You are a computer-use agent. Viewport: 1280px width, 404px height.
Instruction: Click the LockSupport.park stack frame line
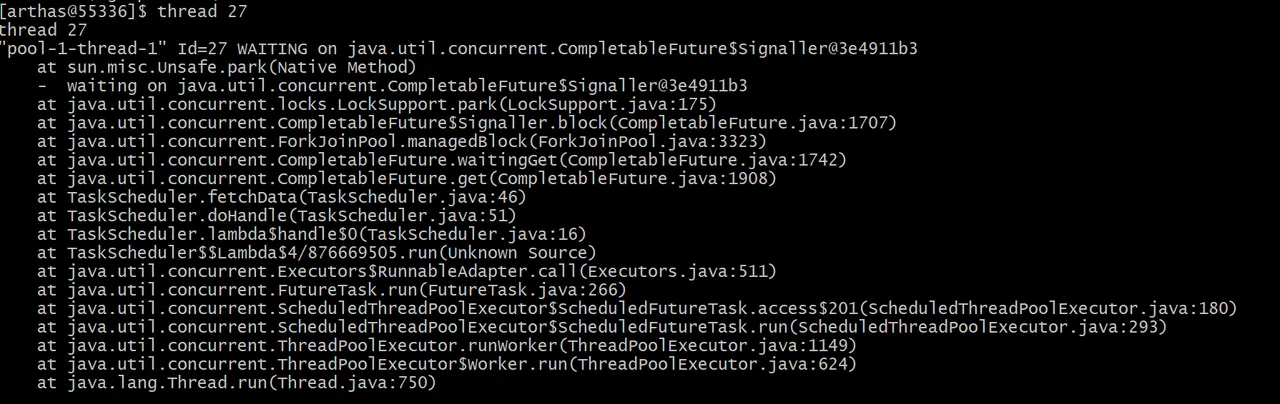[377, 104]
